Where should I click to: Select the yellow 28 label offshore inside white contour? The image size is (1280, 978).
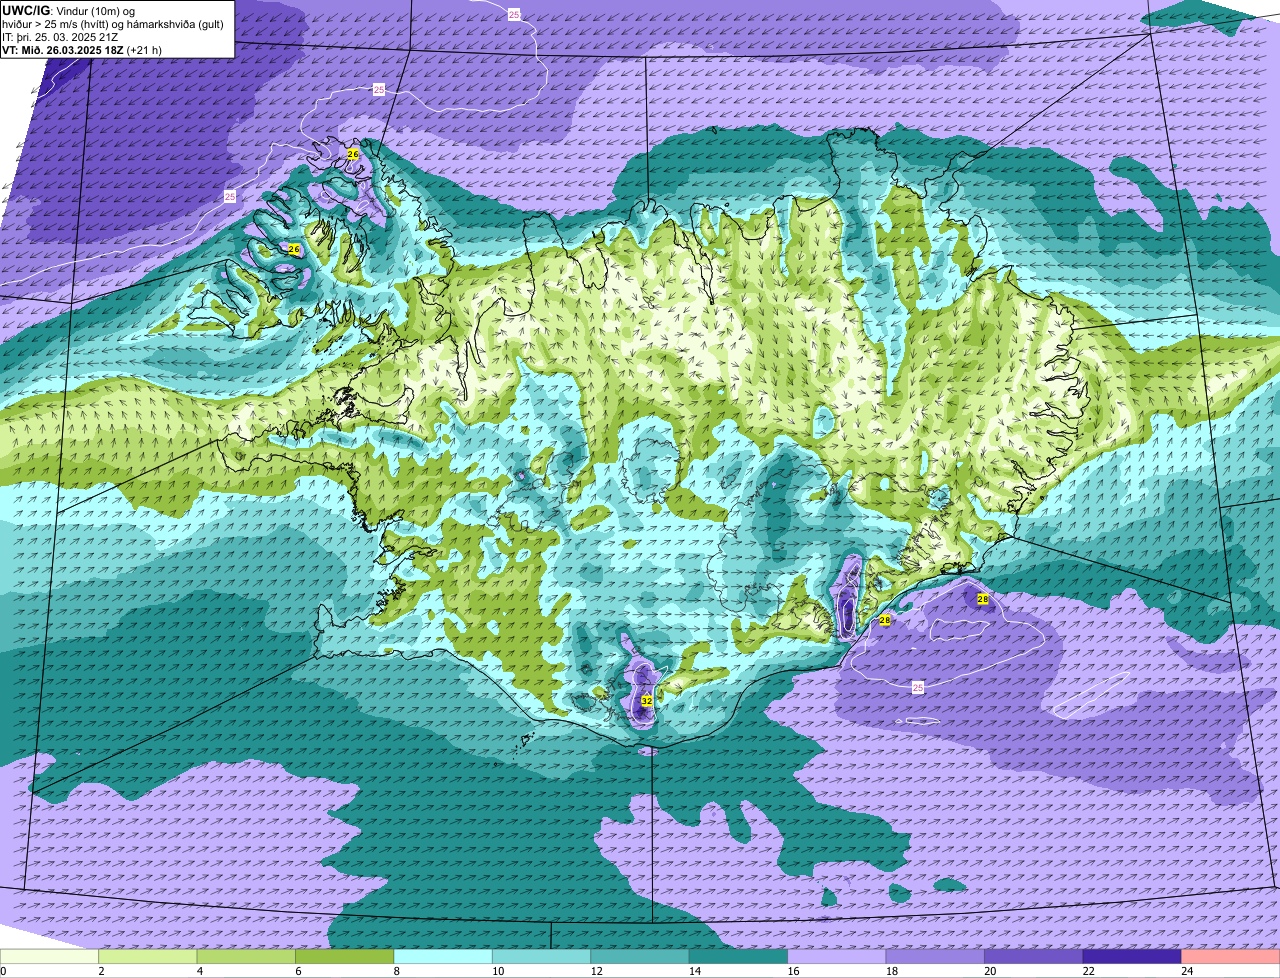(x=983, y=599)
